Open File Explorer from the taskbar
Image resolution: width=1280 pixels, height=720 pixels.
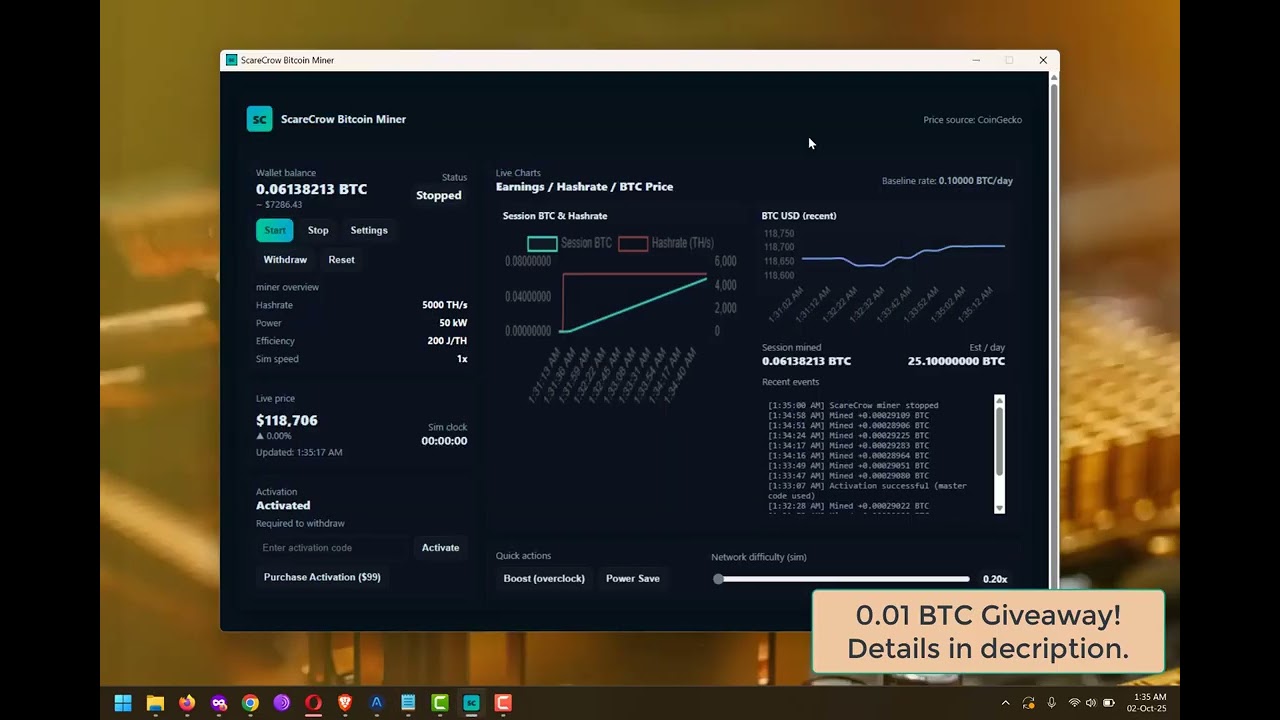pyautogui.click(x=155, y=703)
